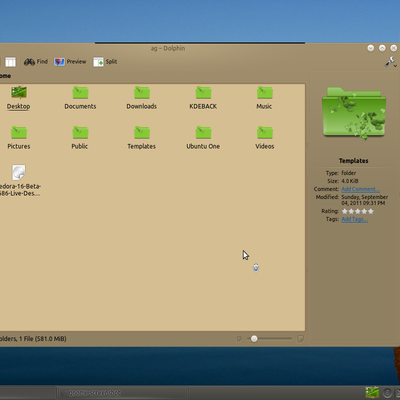Image resolution: width=400 pixels, height=400 pixels.
Task: Click the Size value 4.0 KiB
Action: [x=350, y=181]
